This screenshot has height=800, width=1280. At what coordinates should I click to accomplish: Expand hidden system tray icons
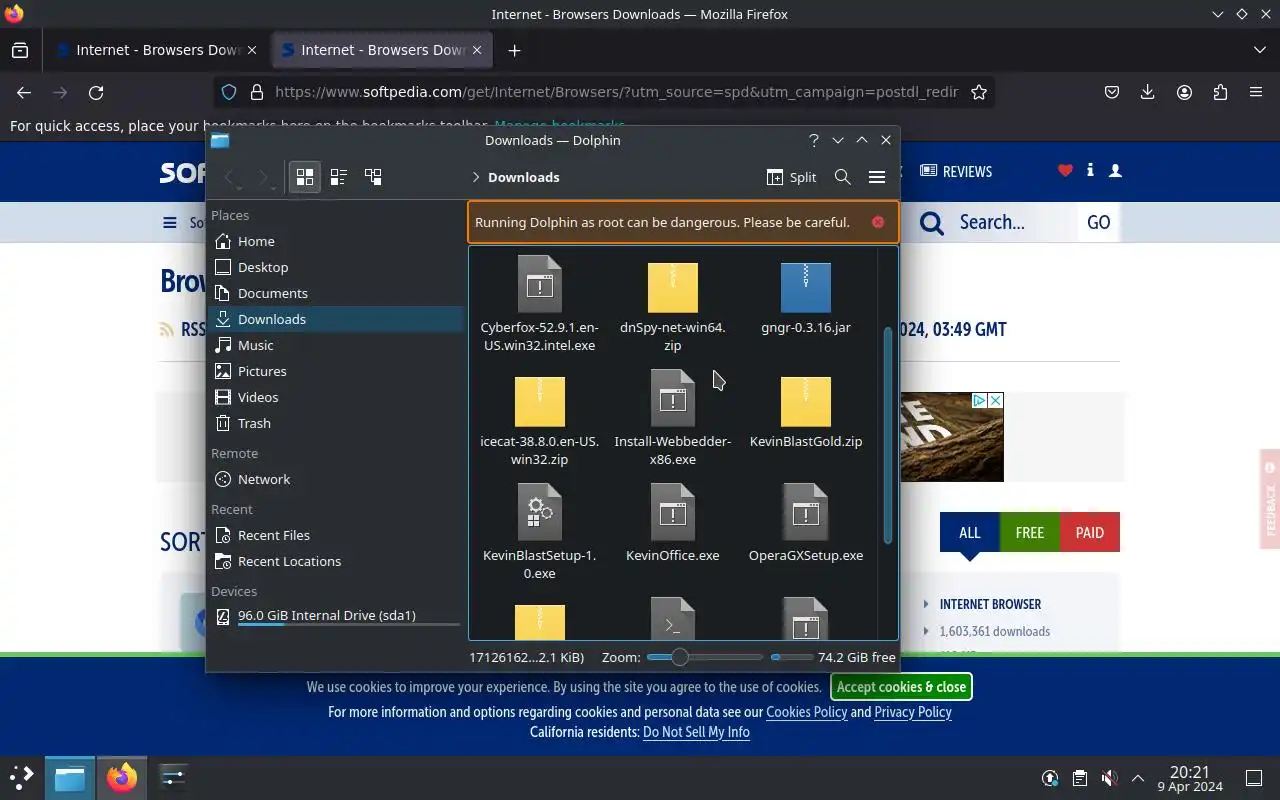(x=1138, y=778)
